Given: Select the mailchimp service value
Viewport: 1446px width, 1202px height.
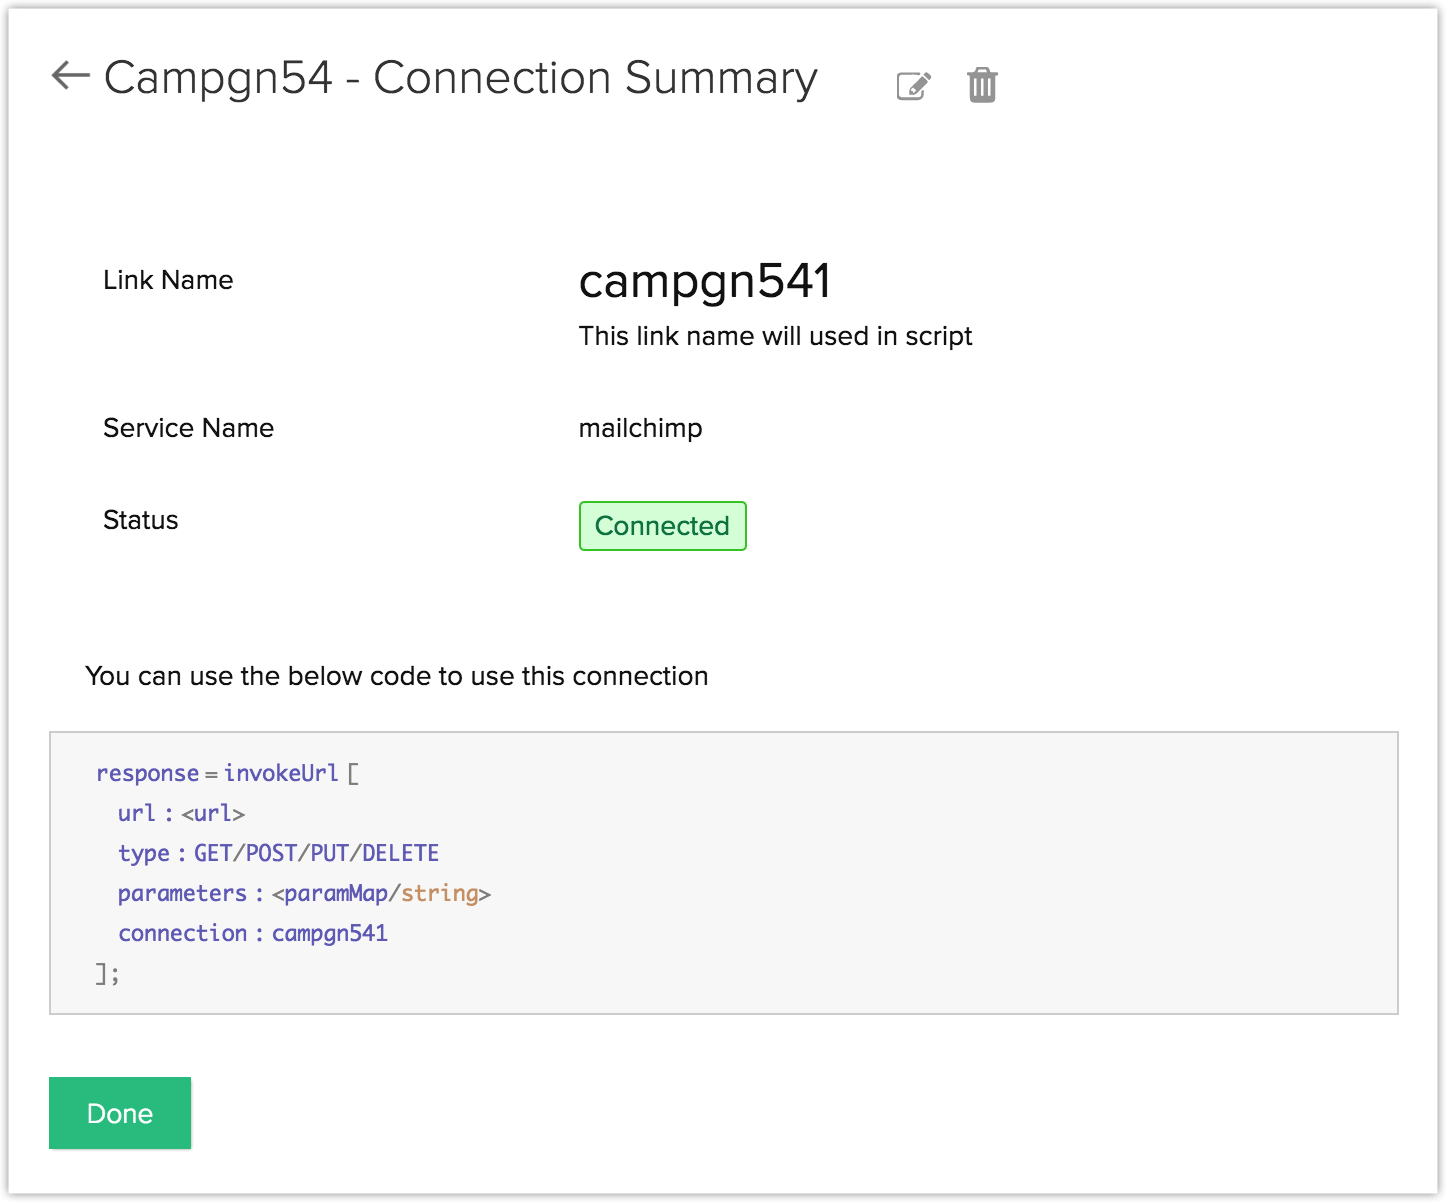Looking at the screenshot, I should [640, 428].
